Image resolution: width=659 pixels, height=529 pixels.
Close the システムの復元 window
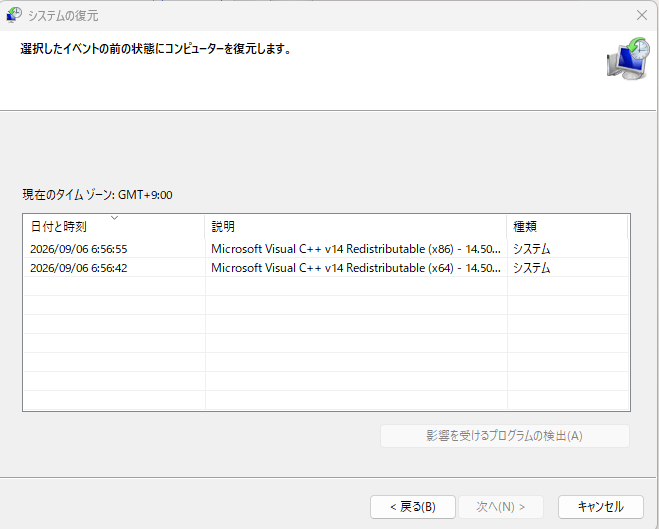641,16
